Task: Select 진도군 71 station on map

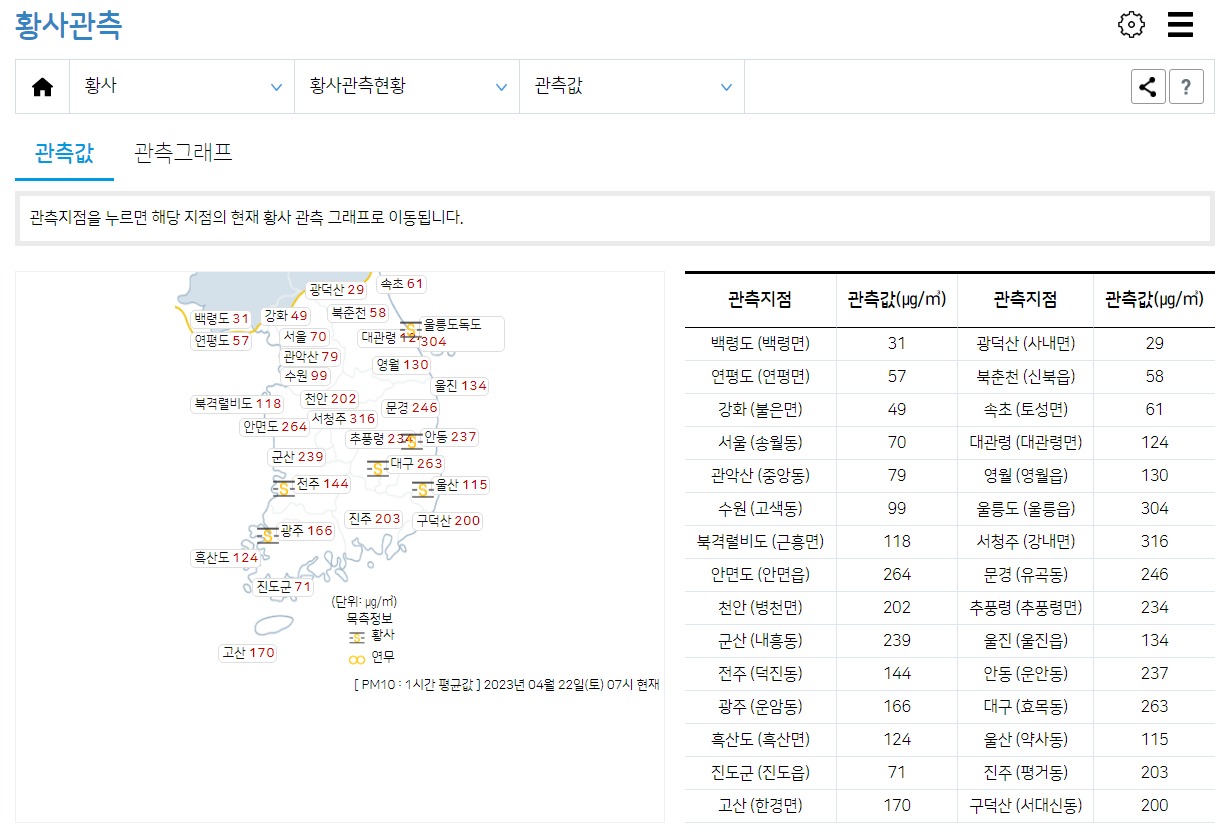Action: click(x=285, y=587)
